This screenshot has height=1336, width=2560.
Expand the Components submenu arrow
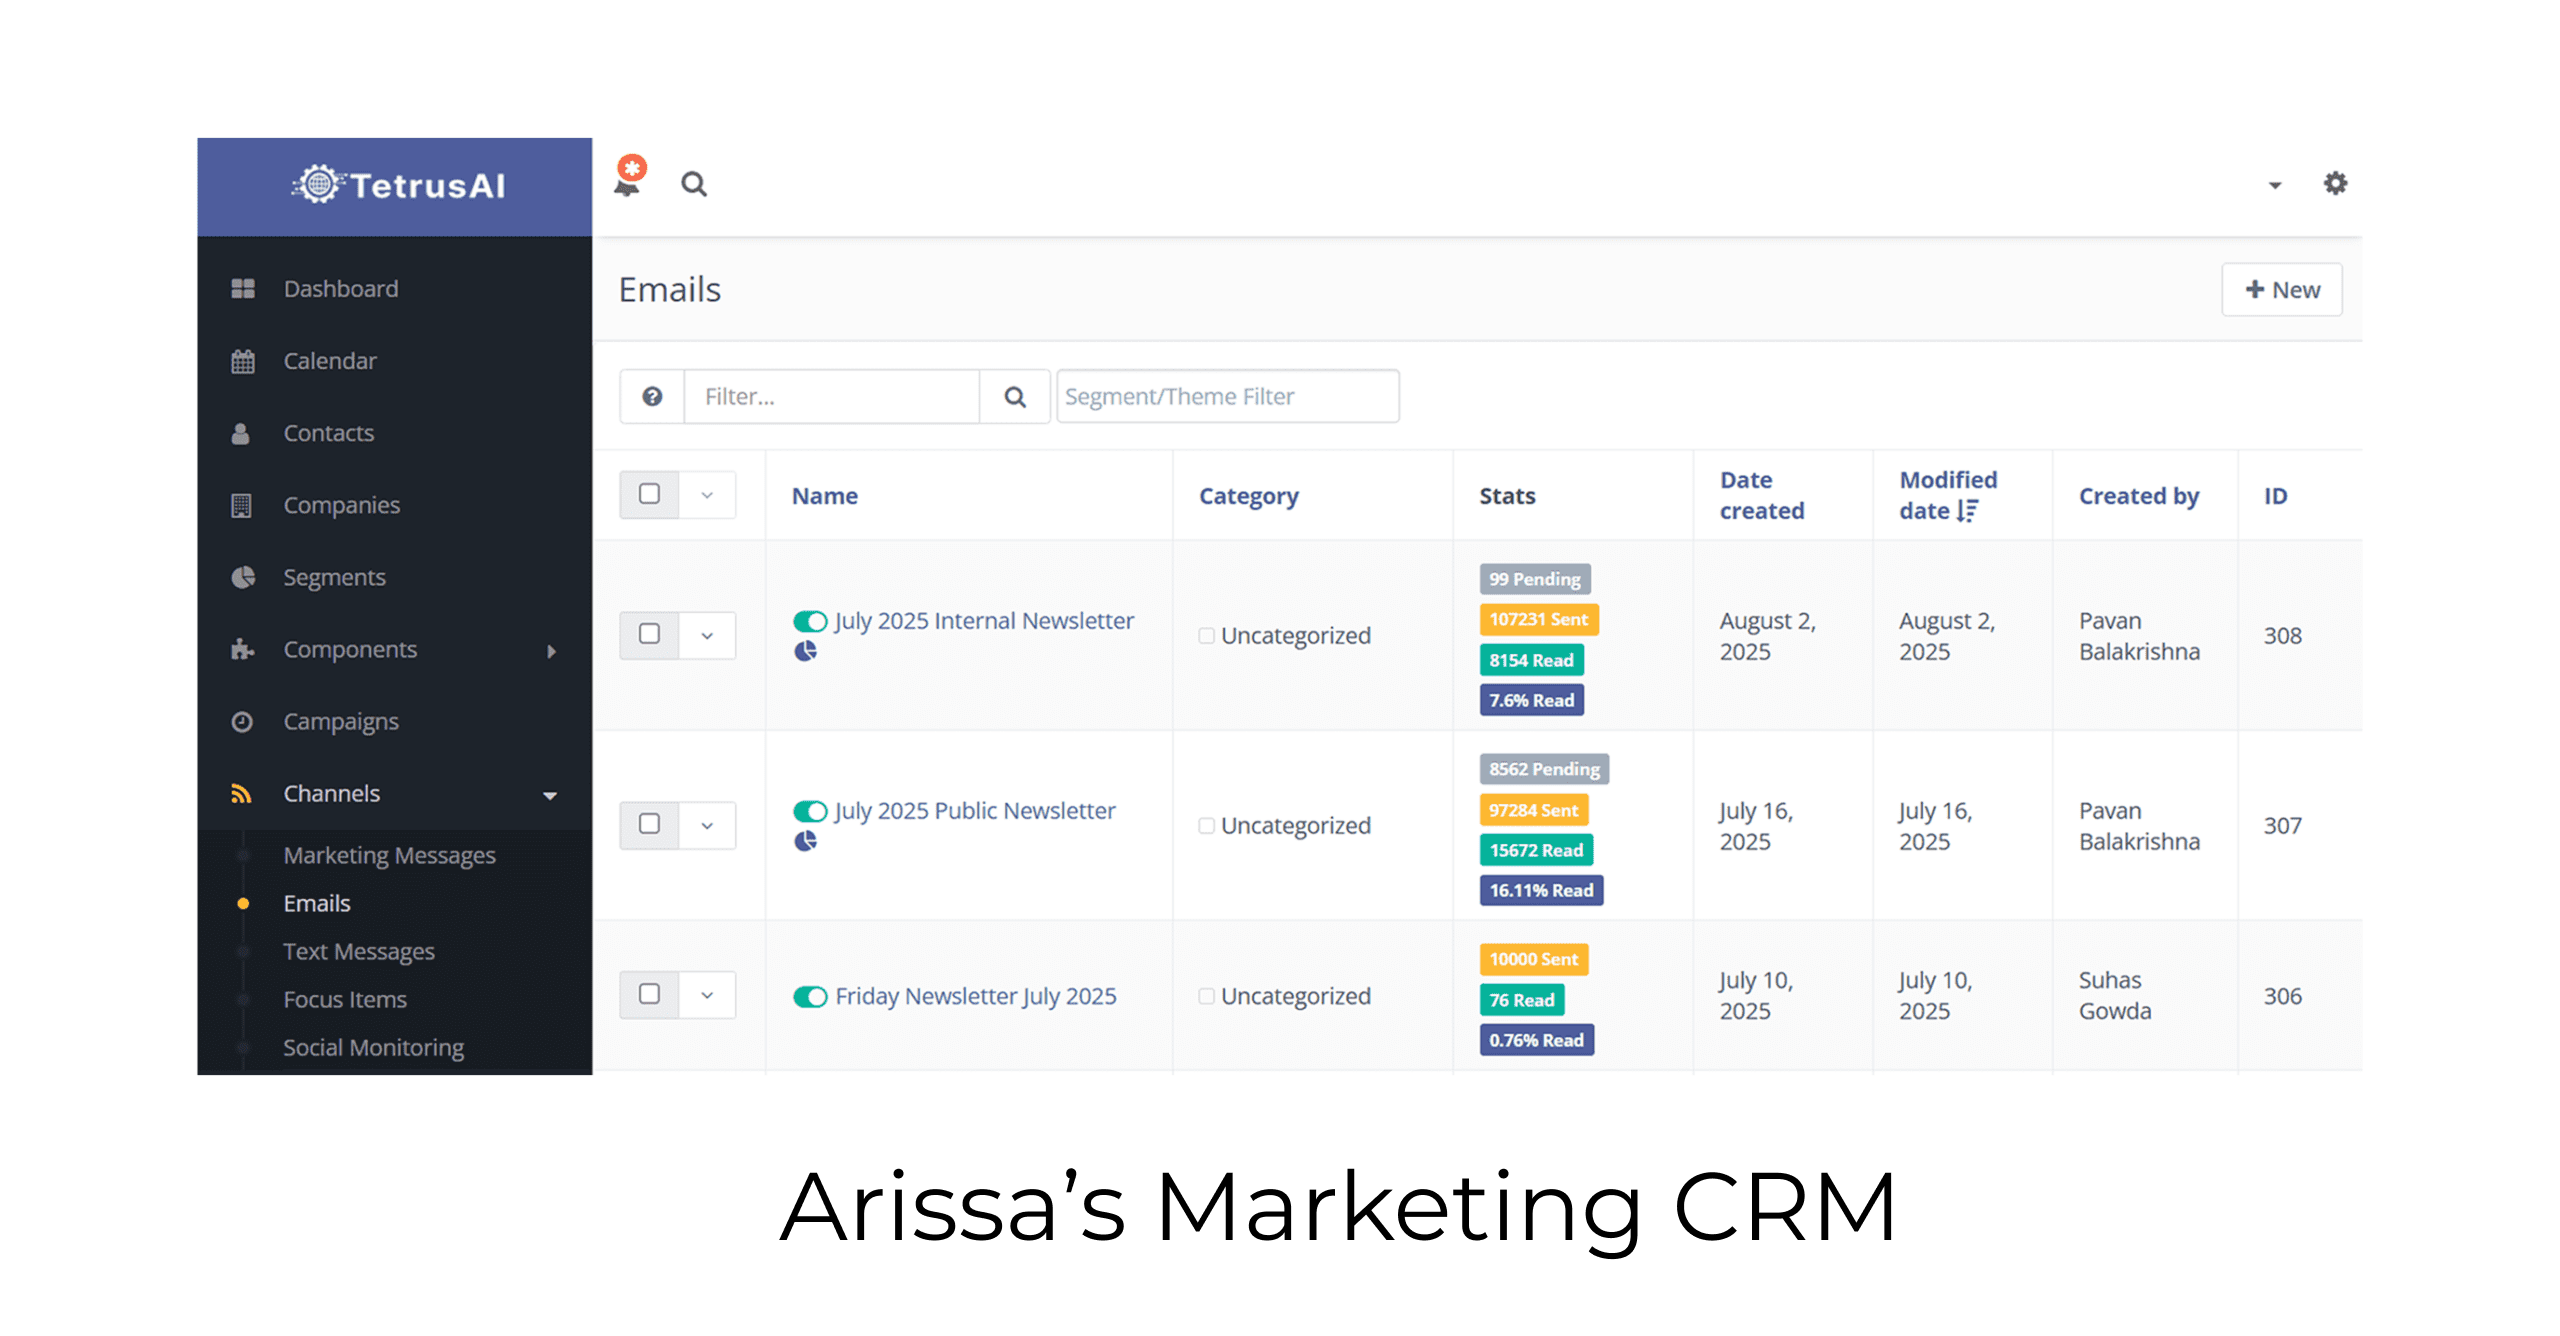551,651
